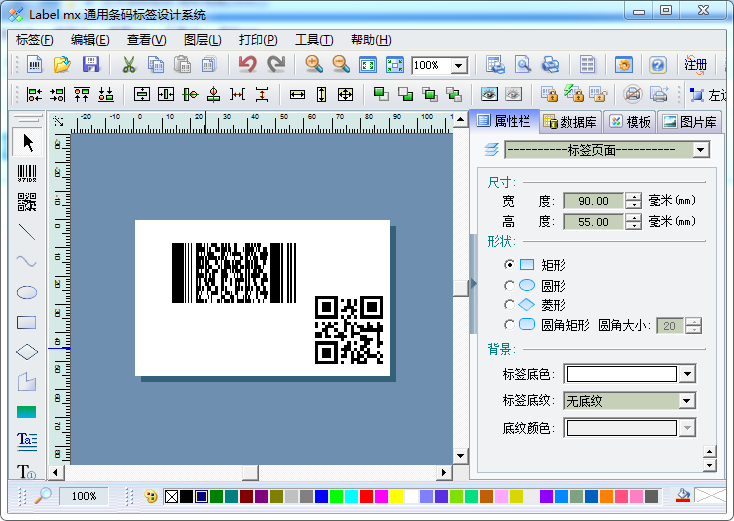
Task: Open a file with folder icon
Action: tap(62, 65)
